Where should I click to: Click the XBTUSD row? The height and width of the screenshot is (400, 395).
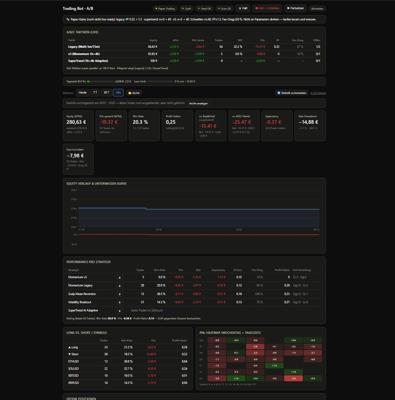(x=128, y=376)
